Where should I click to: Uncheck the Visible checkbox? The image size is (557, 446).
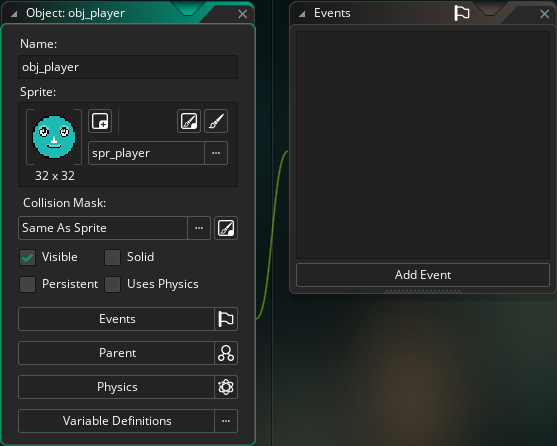click(27, 257)
